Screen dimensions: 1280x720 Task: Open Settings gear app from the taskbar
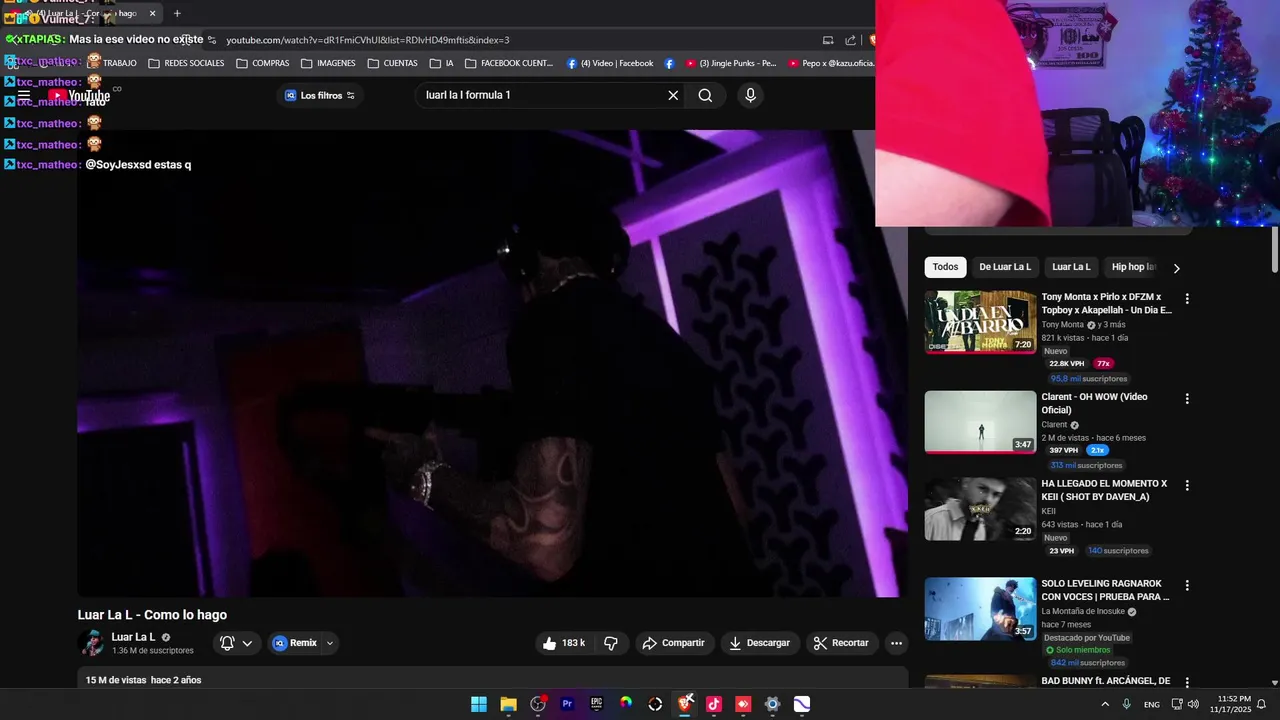tap(772, 704)
